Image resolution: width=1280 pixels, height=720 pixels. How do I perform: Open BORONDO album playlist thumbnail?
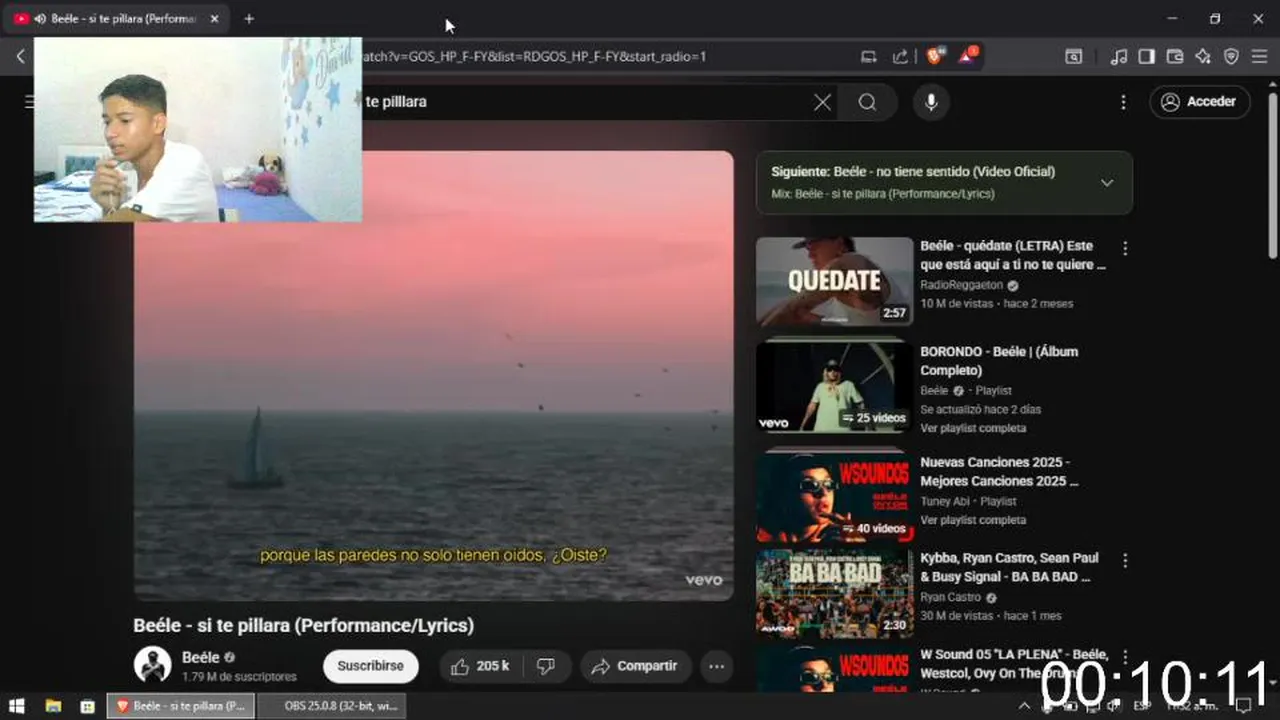point(834,388)
